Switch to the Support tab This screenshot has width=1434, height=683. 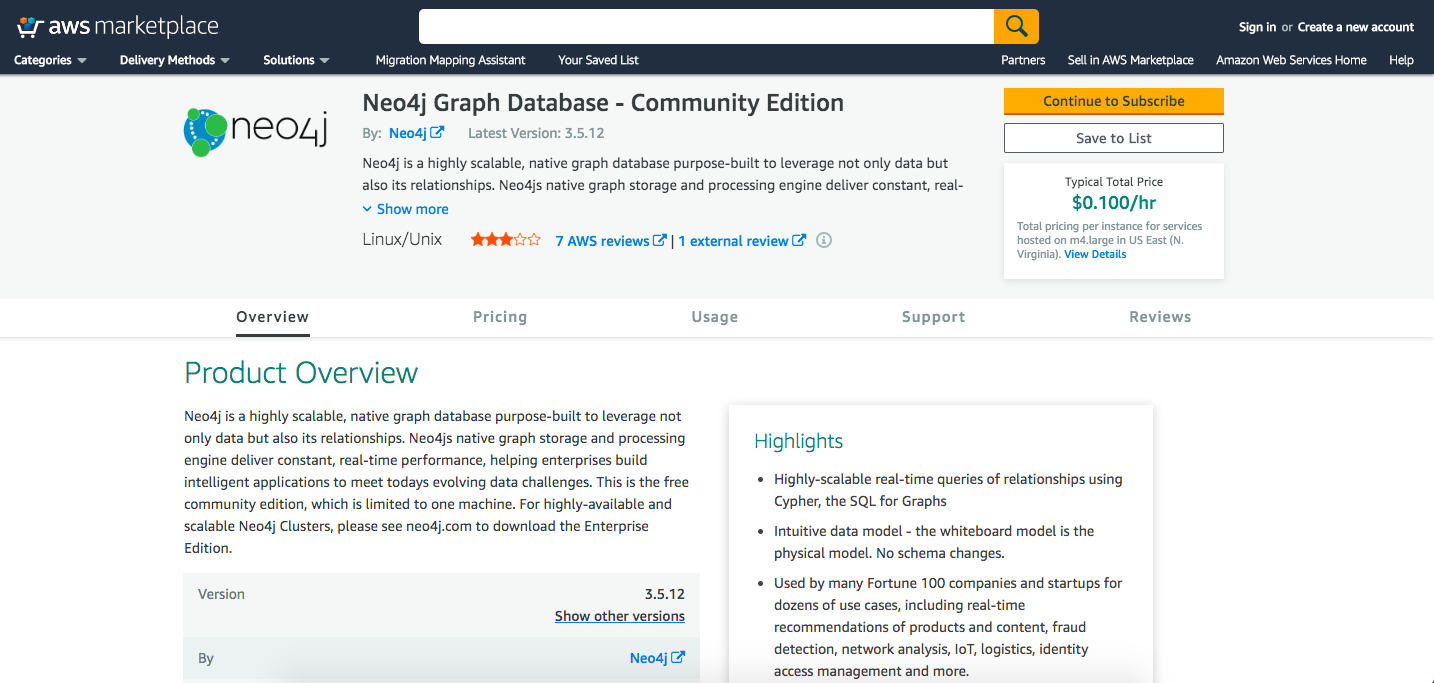934,317
